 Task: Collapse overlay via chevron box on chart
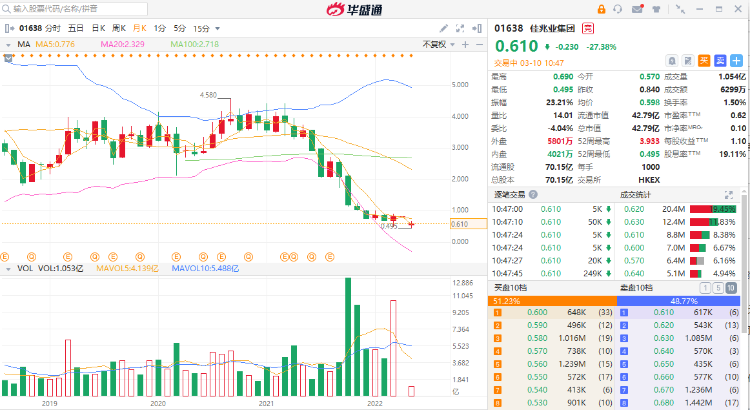coord(8,58)
